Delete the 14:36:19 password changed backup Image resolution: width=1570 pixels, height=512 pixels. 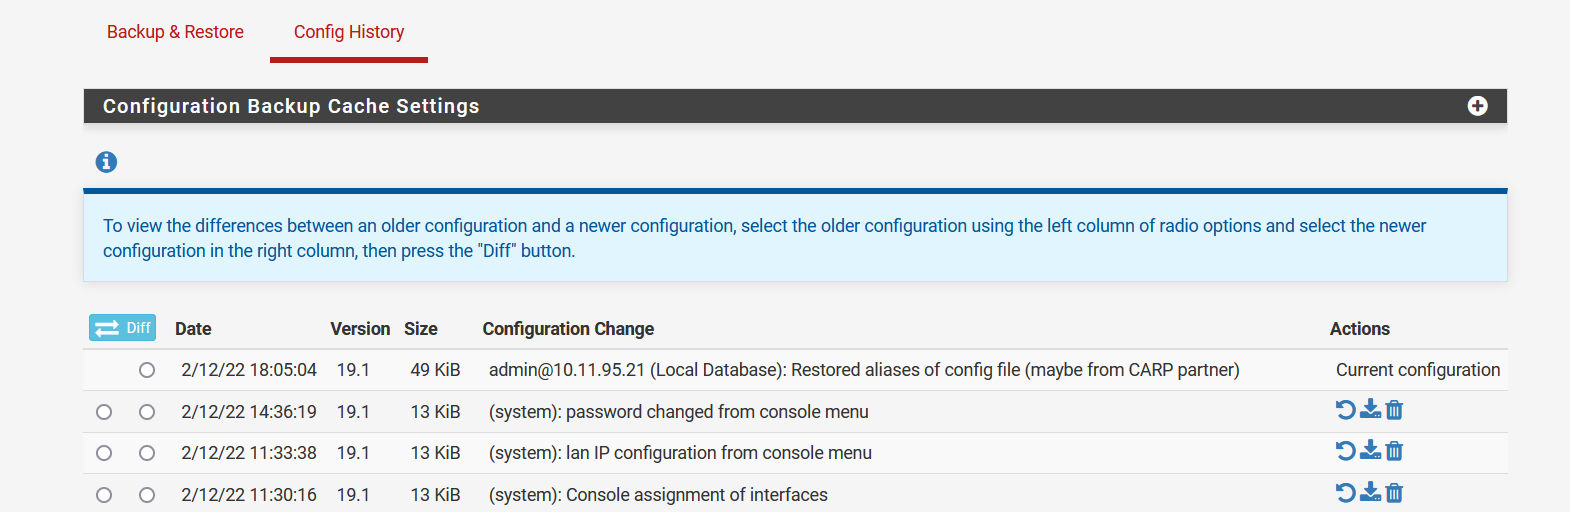(x=1394, y=410)
